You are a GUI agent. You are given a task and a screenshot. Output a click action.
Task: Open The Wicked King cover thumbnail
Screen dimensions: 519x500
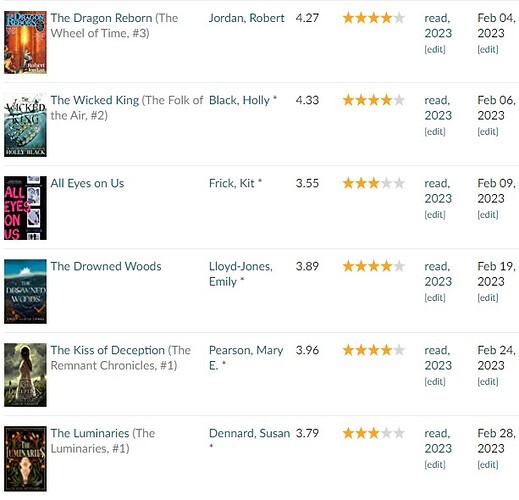[x=25, y=125]
